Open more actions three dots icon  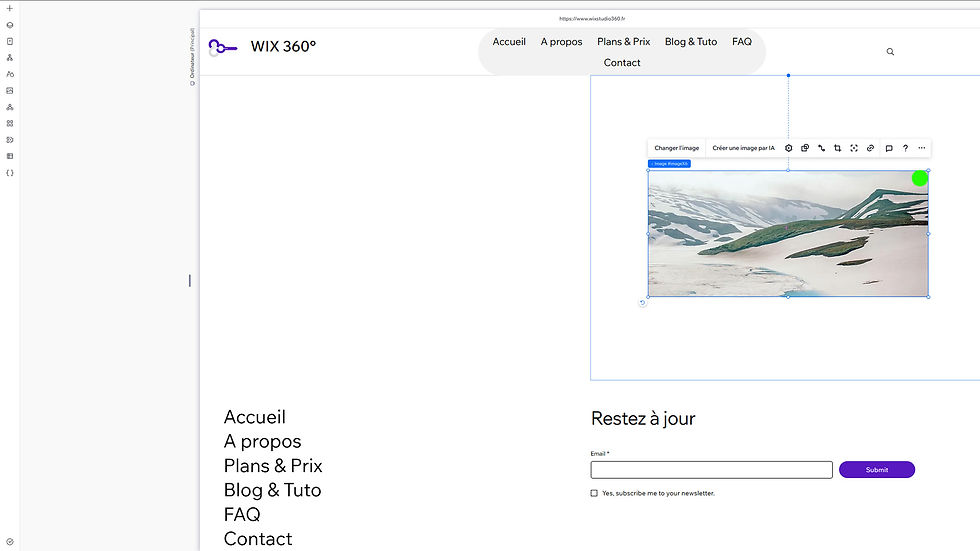click(x=921, y=148)
